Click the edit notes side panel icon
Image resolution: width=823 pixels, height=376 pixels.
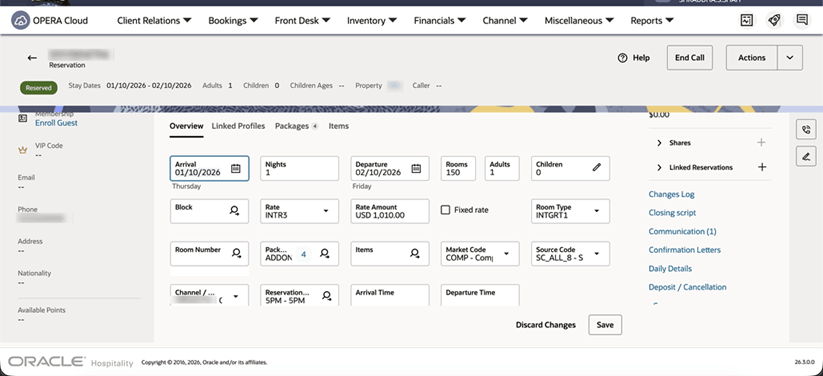tap(806, 156)
